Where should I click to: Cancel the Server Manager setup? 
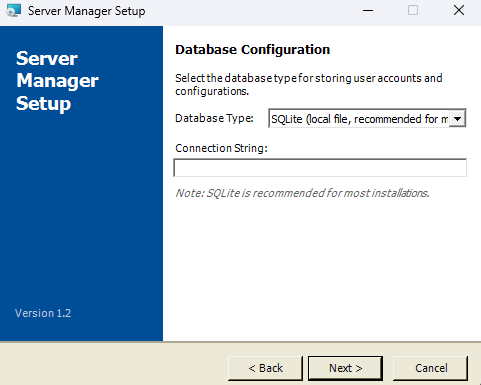(x=431, y=368)
